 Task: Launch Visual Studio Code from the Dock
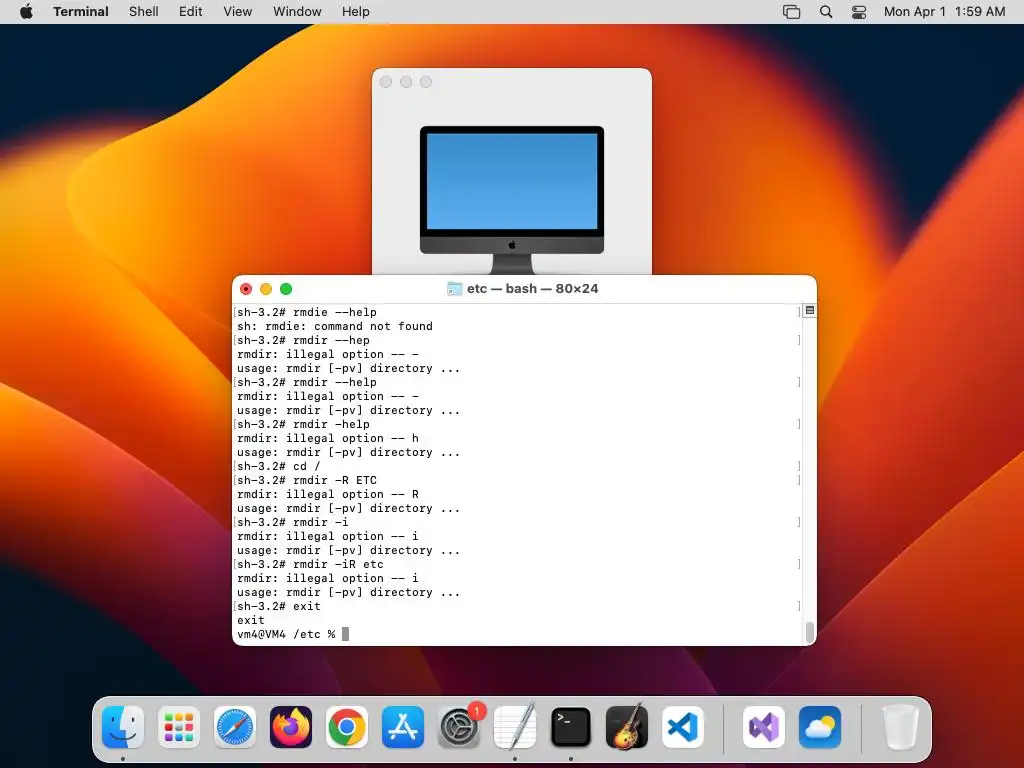coord(682,727)
